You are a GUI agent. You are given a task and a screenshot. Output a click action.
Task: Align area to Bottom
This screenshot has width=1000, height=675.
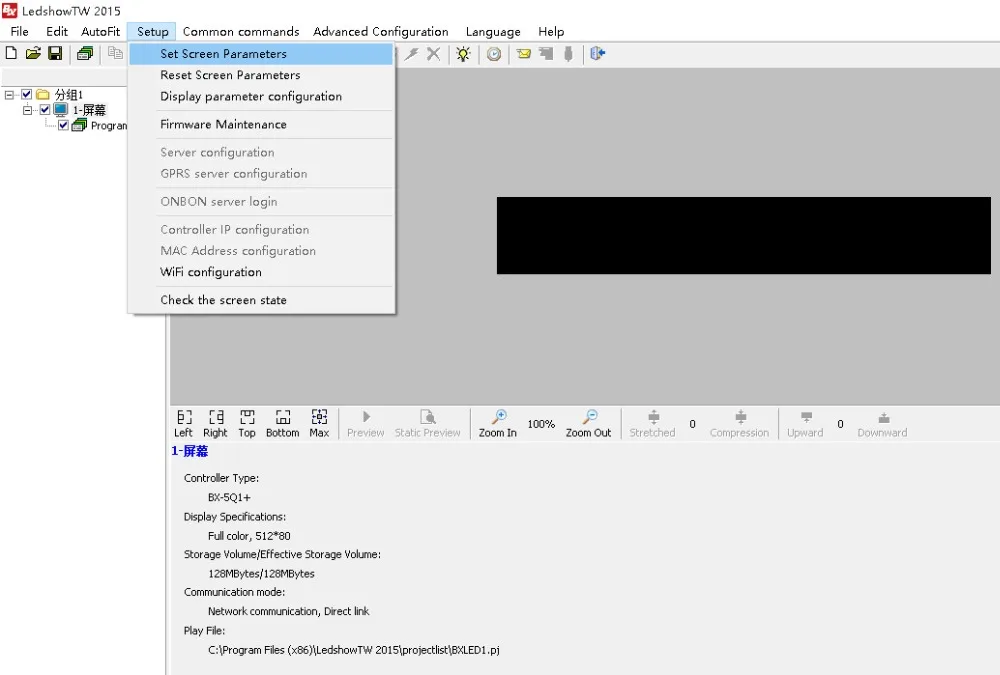click(283, 424)
